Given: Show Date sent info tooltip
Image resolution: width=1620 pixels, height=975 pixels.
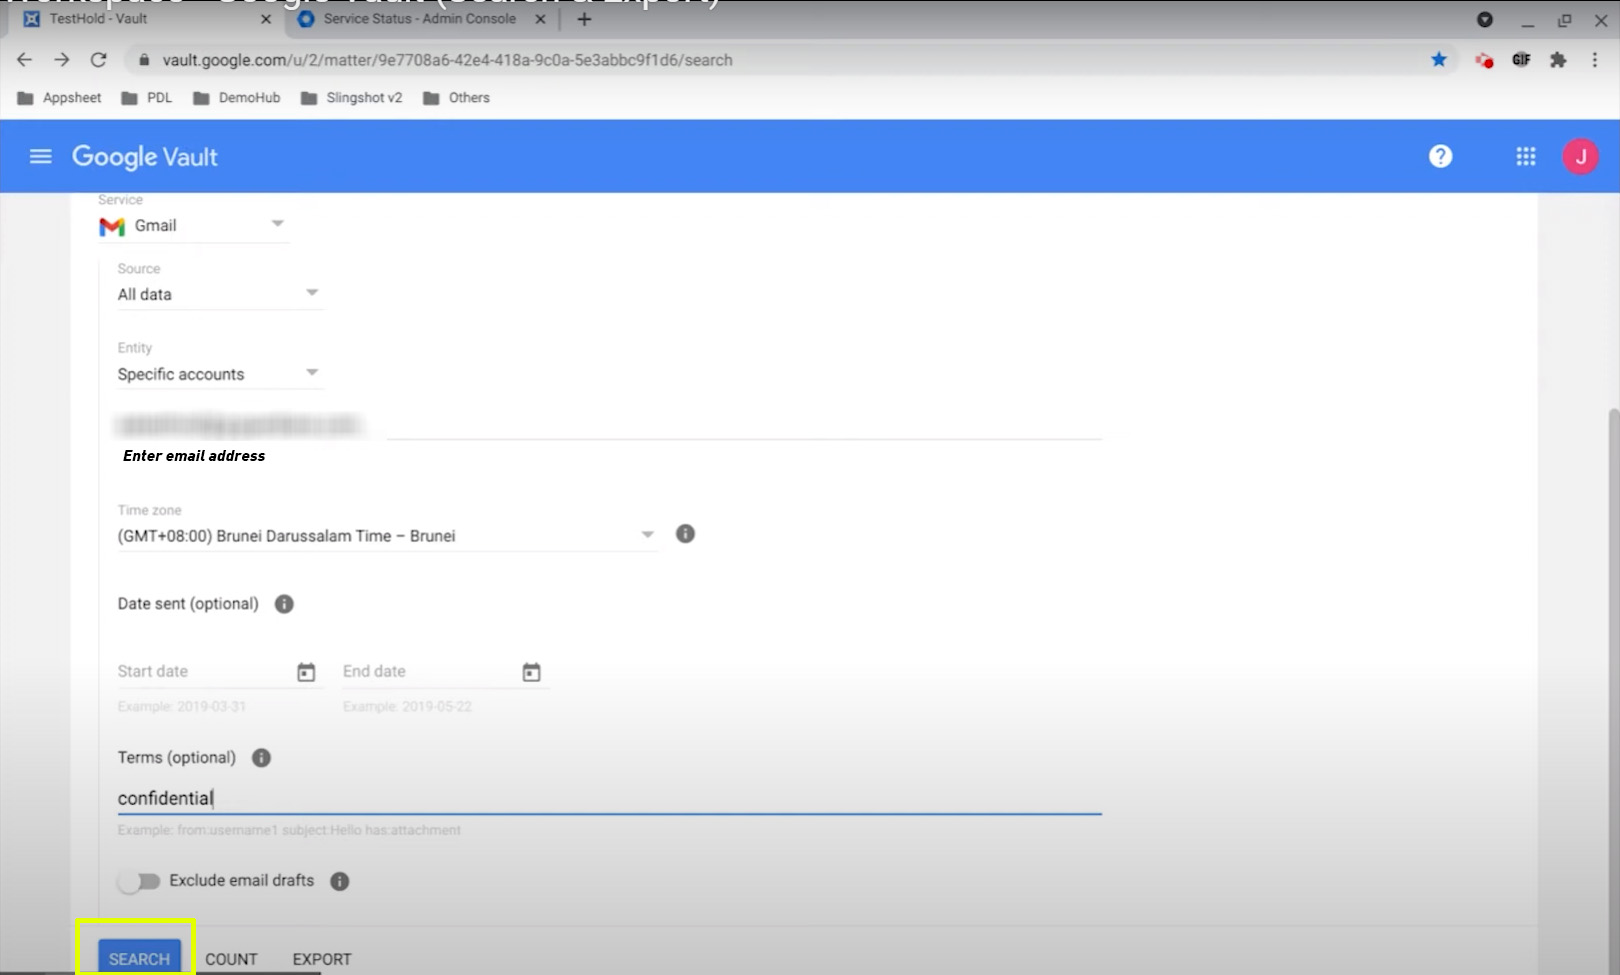Looking at the screenshot, I should 284,604.
